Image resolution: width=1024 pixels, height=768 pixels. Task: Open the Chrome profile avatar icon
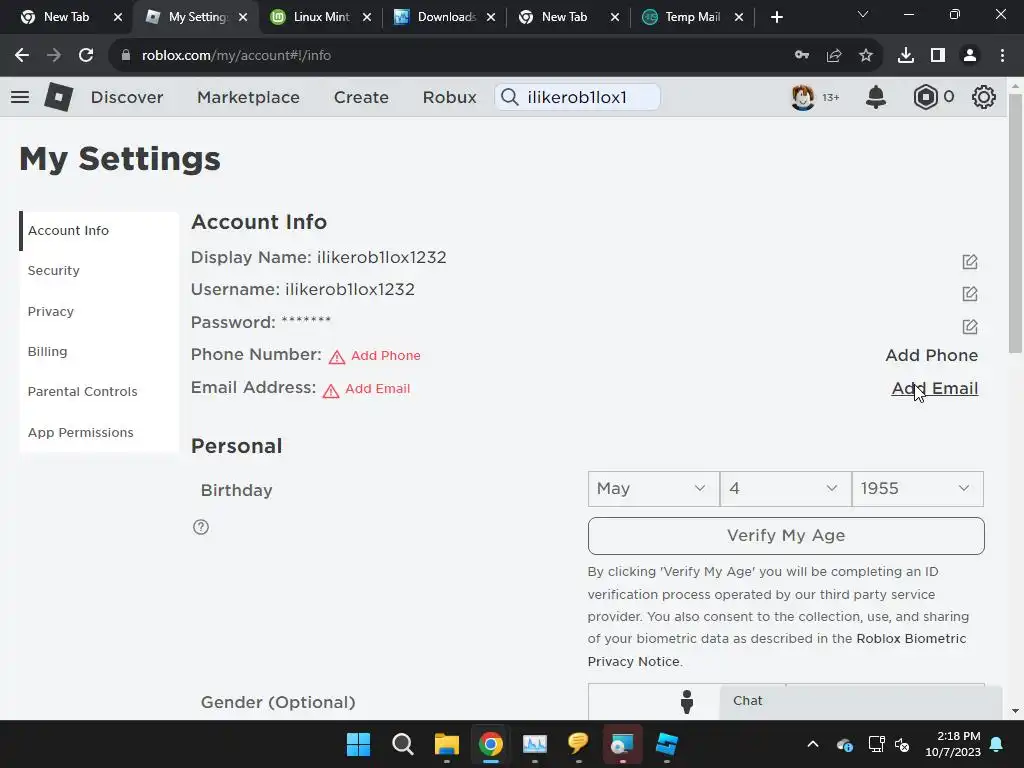tap(970, 56)
